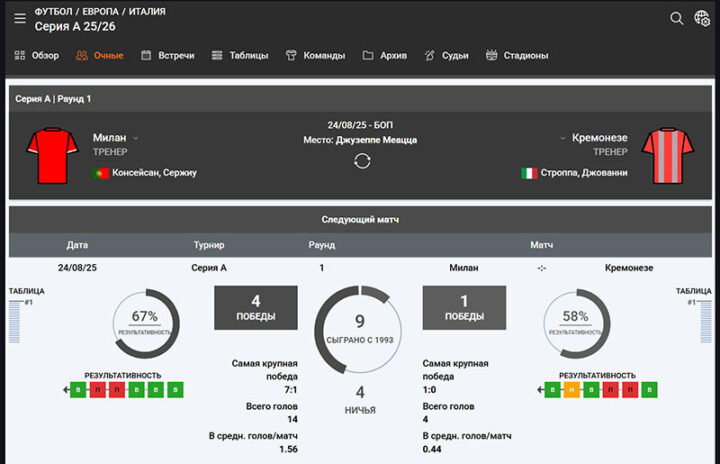Viewport: 720px width, 464px height.
Task: Click the venue Джузеппе Меацца text
Action: [x=376, y=140]
